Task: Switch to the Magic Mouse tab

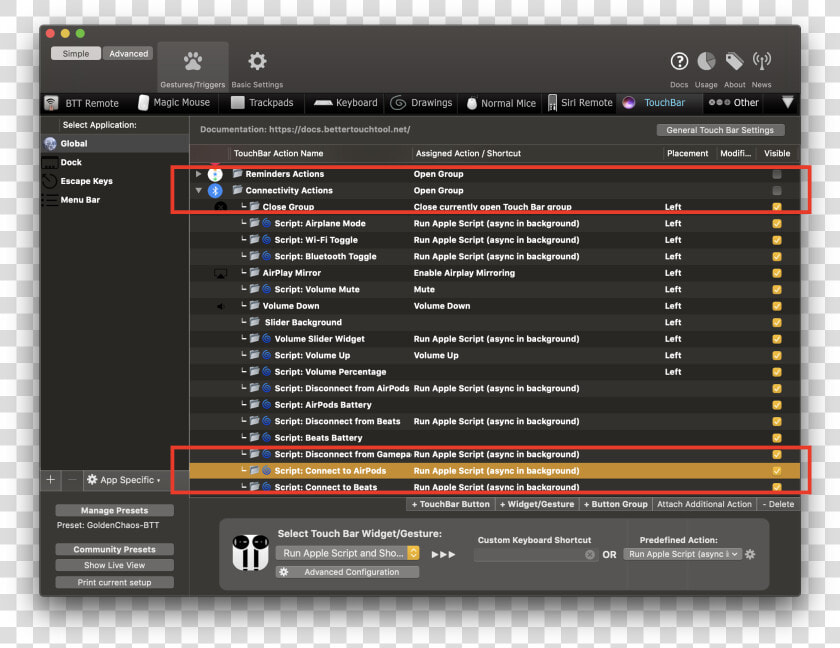Action: [174, 102]
